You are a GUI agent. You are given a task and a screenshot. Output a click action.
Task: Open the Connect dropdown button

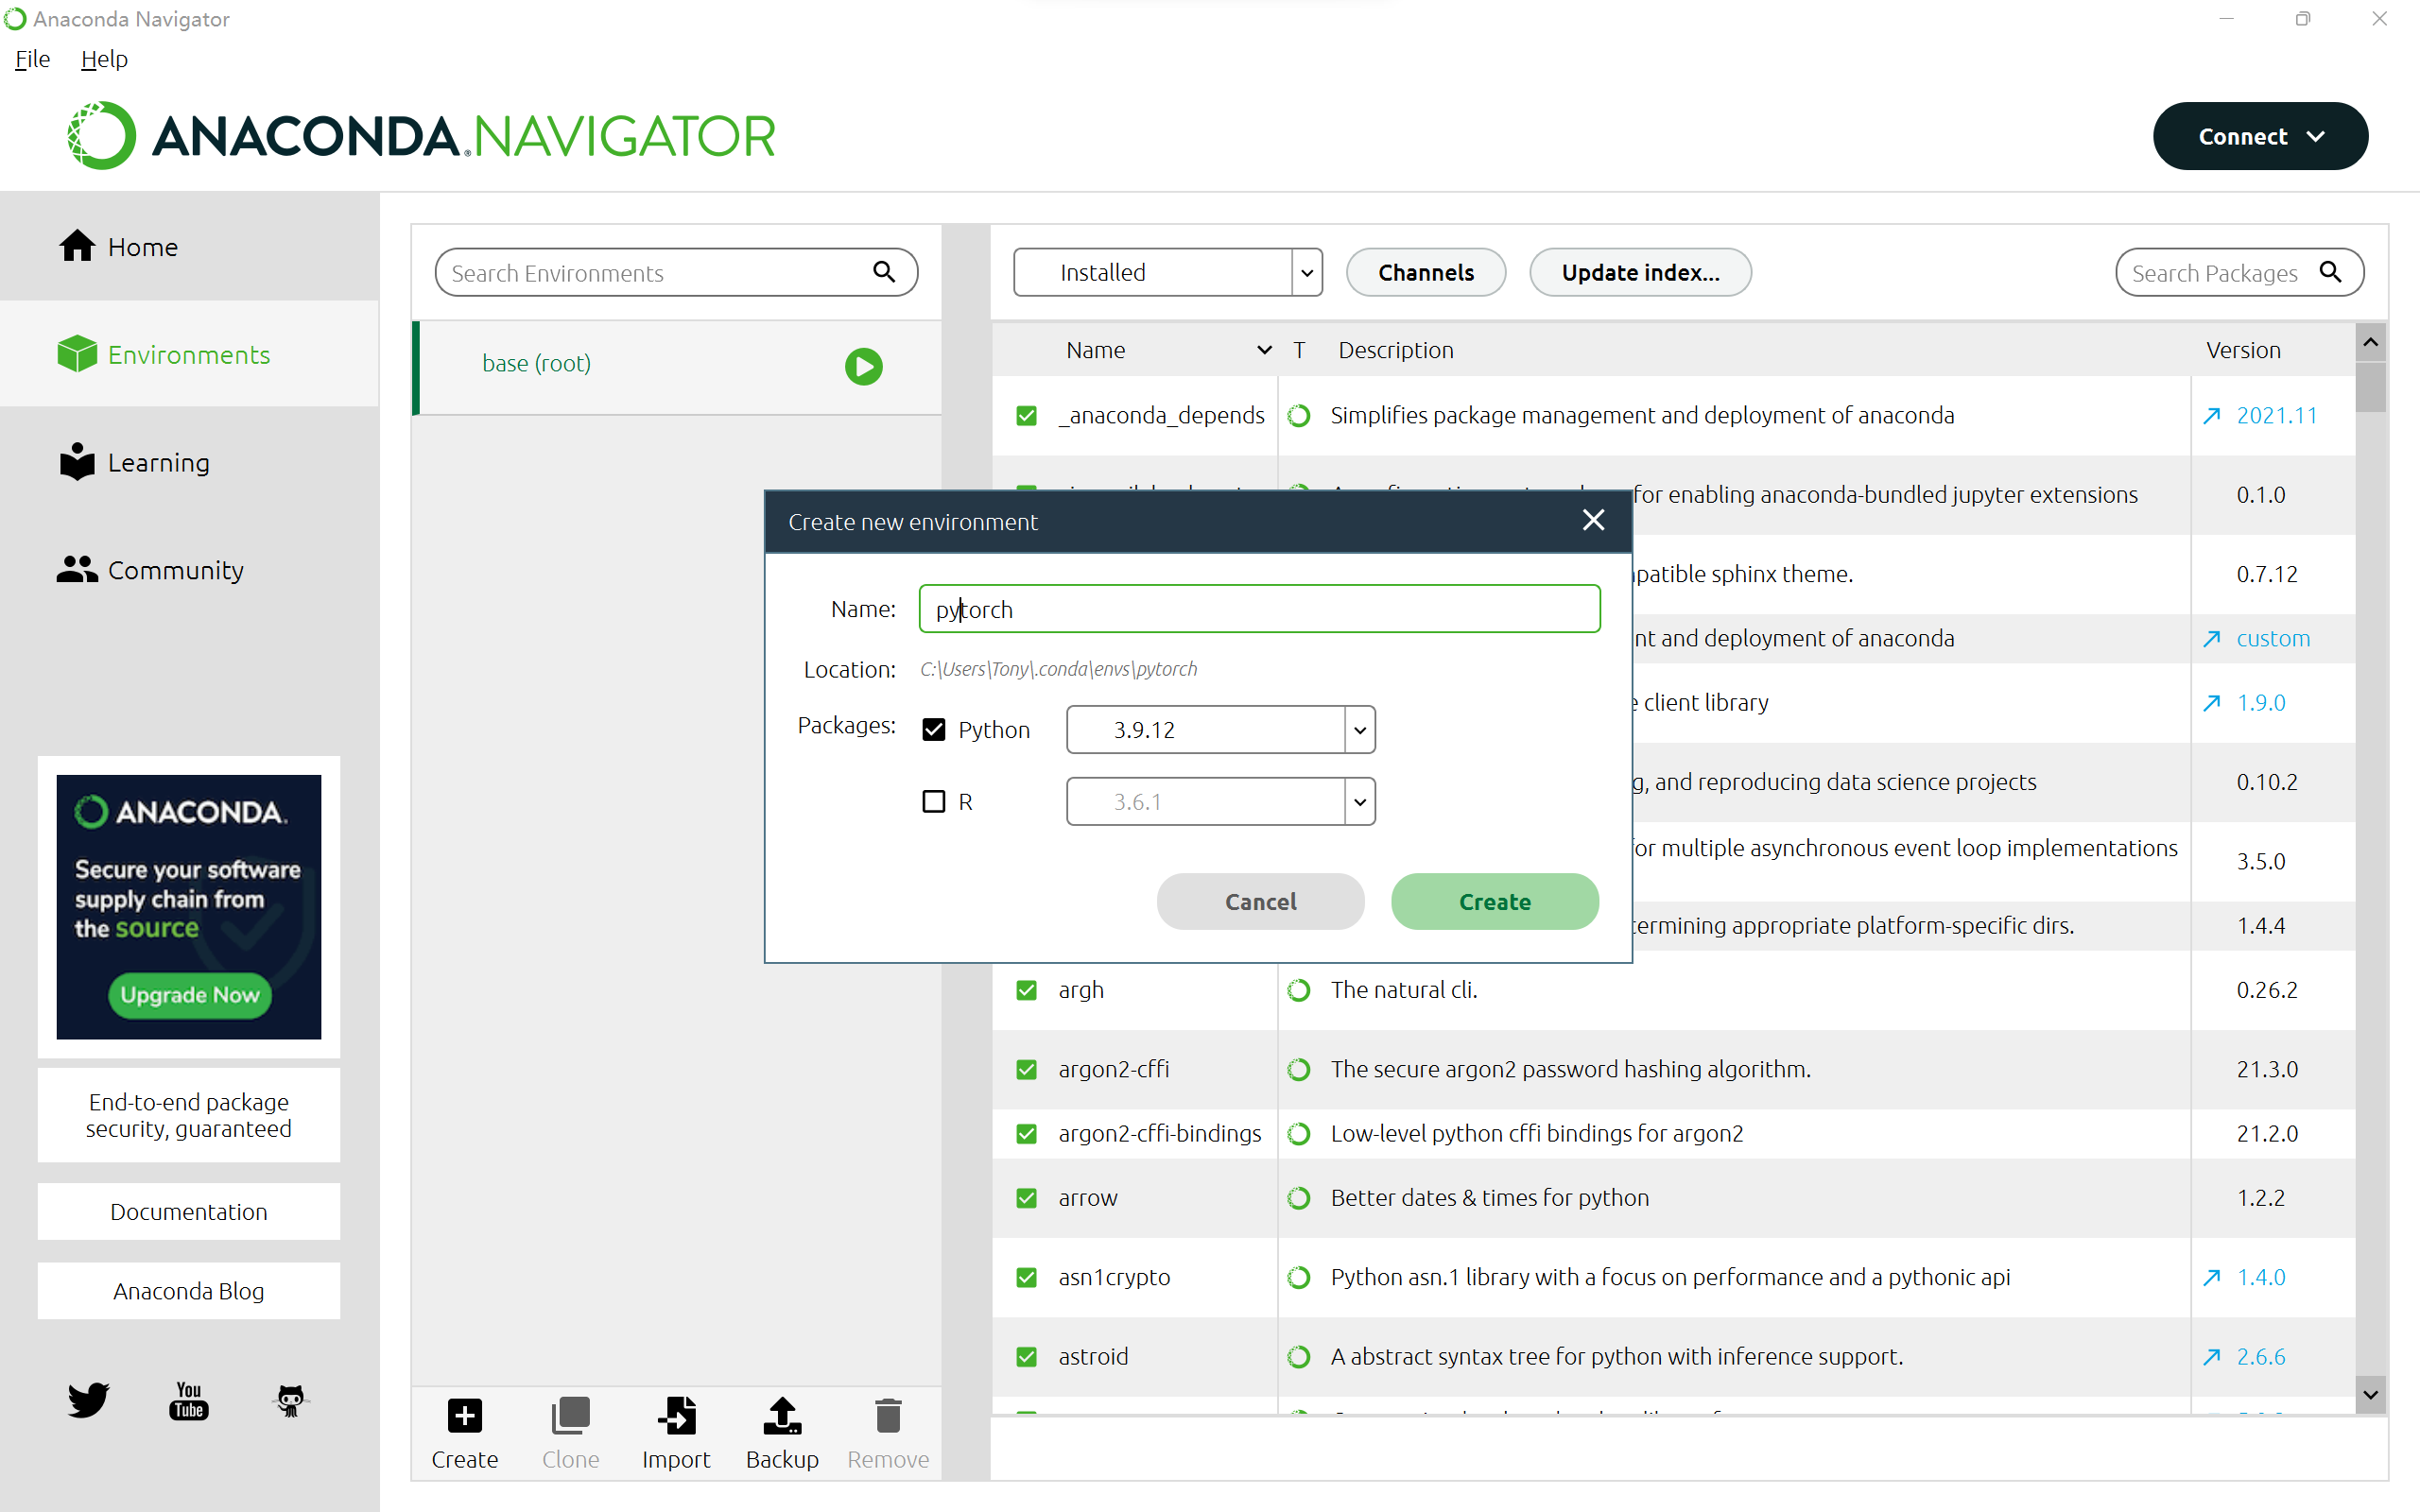coord(2259,136)
